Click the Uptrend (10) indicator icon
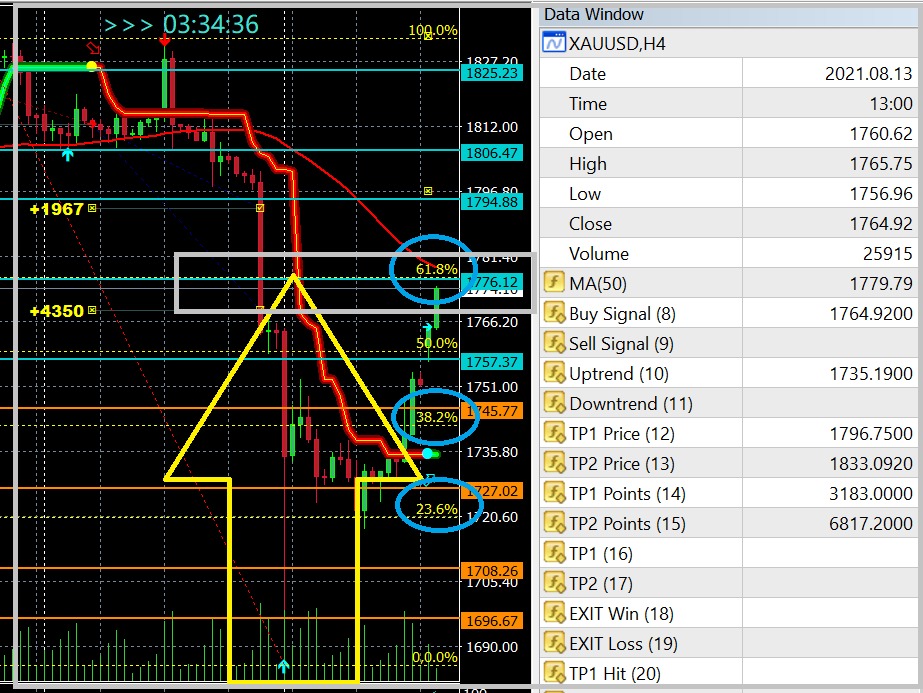The image size is (923, 693). [554, 374]
